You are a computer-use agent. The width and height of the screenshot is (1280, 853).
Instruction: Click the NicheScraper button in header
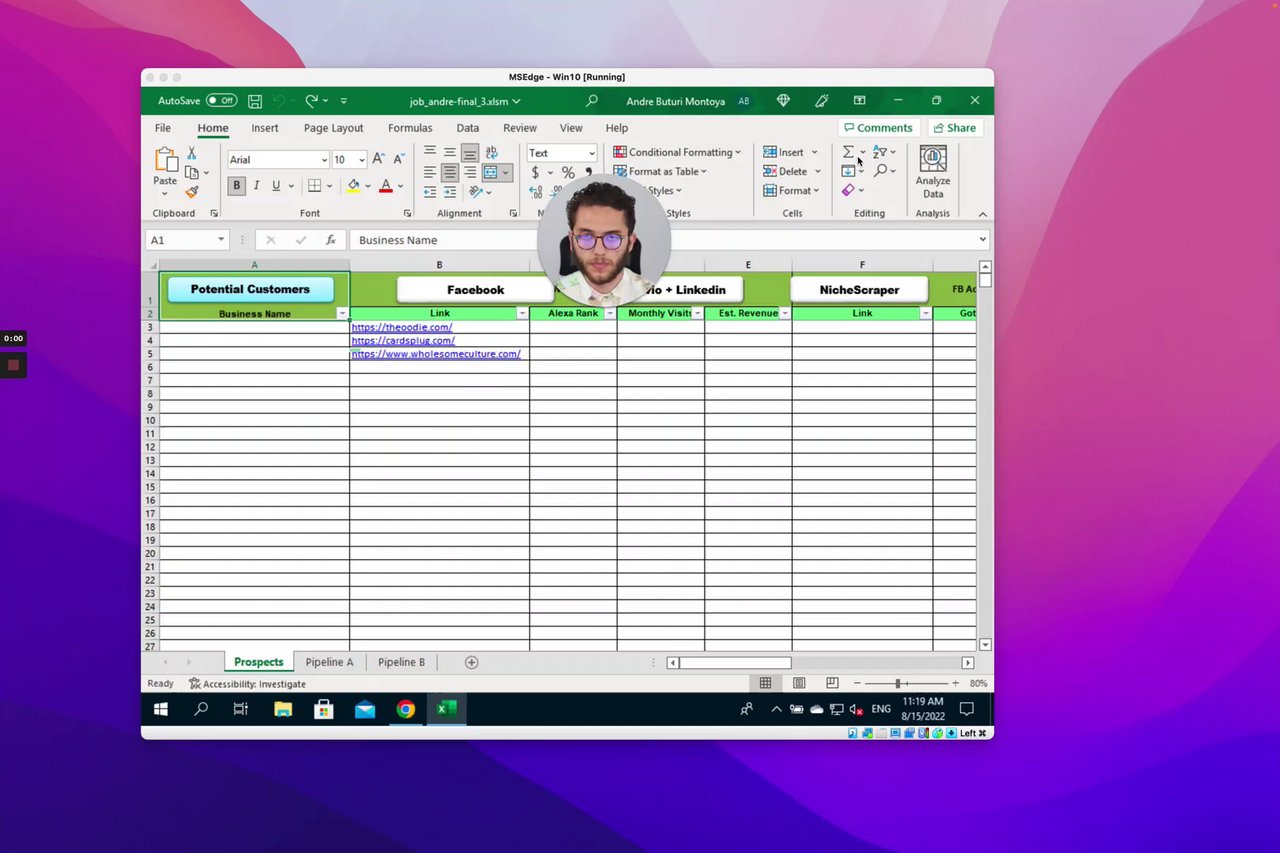pyautogui.click(x=859, y=290)
